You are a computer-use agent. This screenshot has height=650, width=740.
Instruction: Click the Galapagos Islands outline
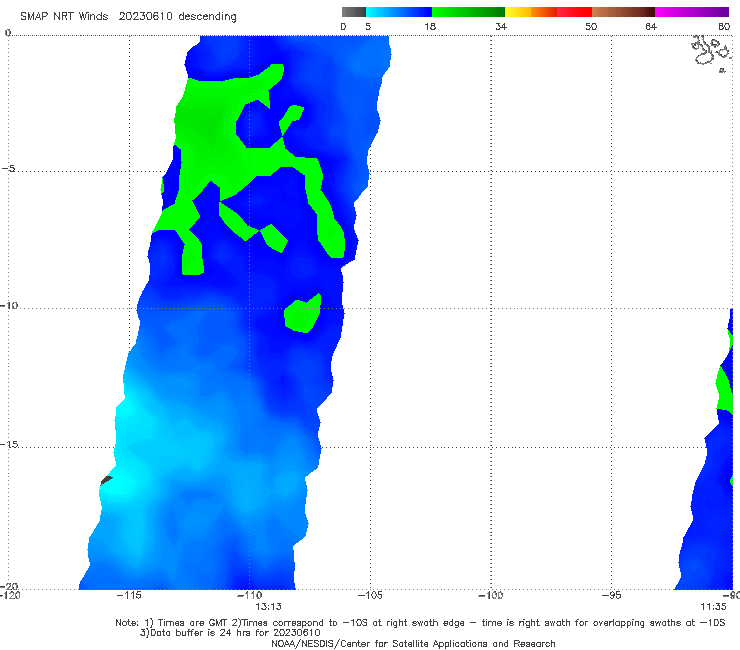click(x=712, y=51)
